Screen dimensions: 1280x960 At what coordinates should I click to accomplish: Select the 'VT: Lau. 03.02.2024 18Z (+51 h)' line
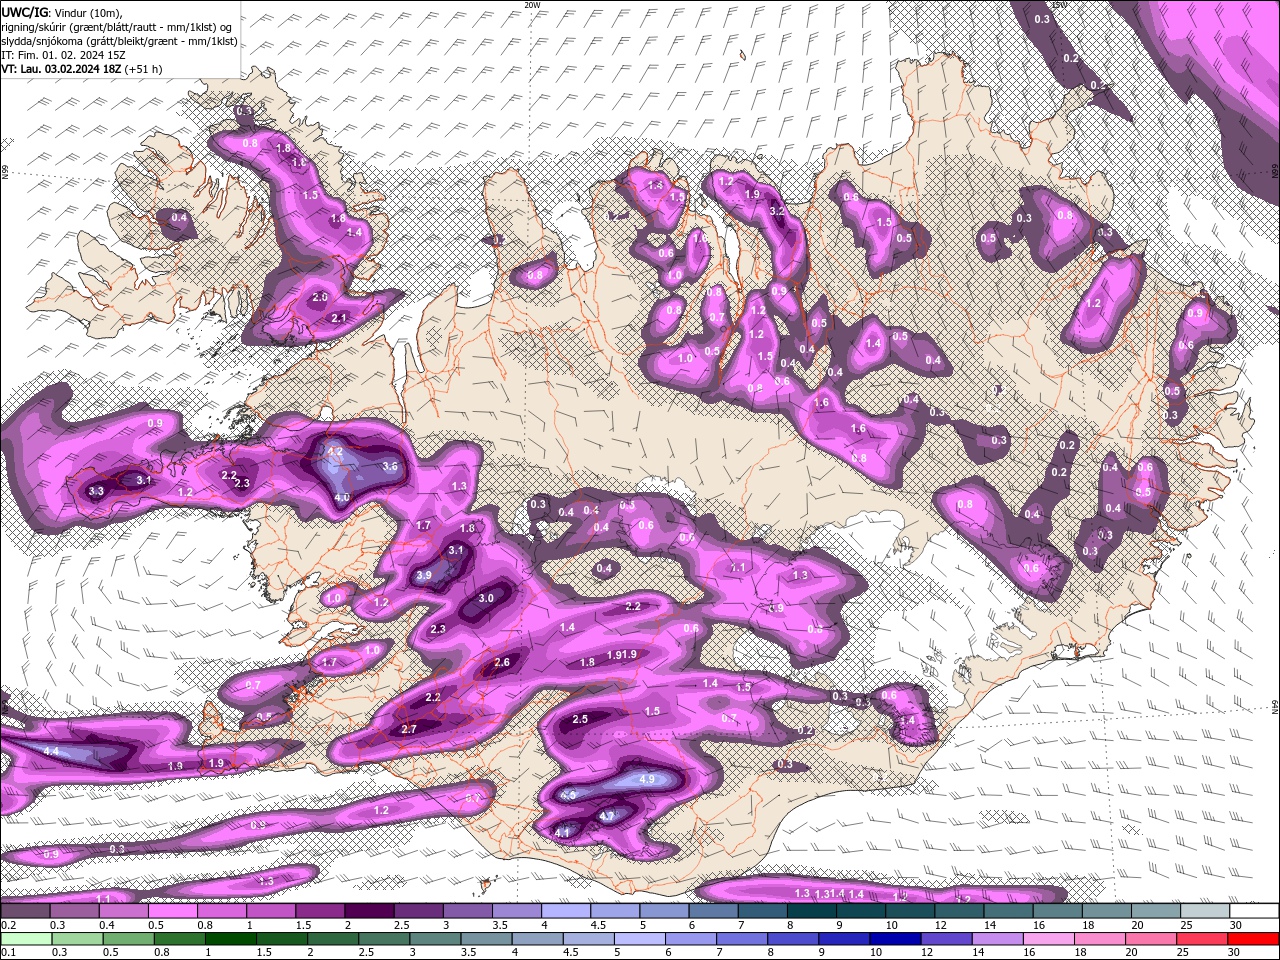[82, 69]
